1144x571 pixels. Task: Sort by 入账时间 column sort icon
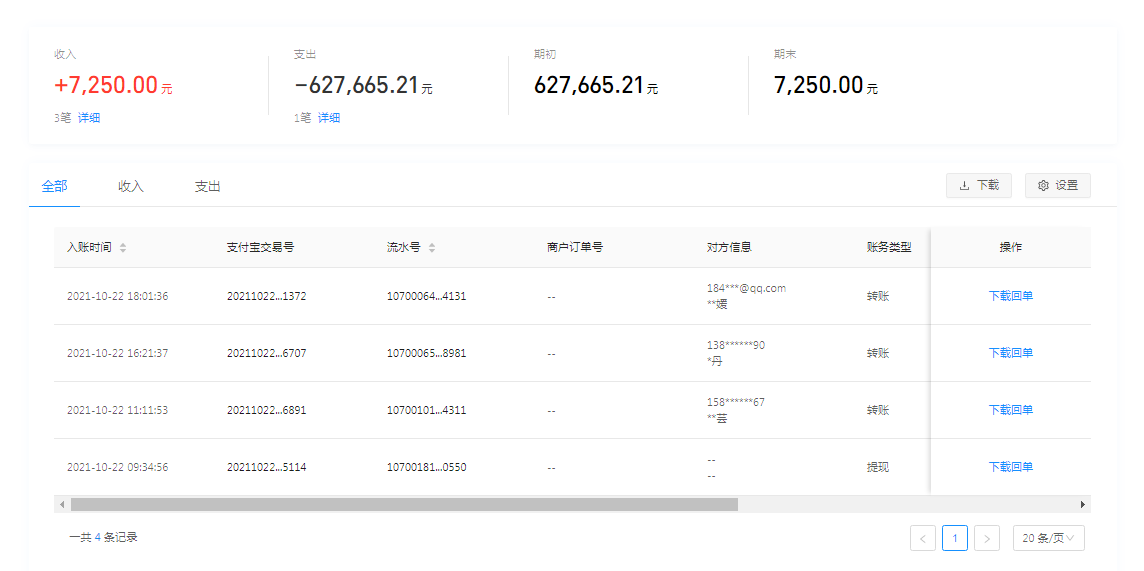[123, 247]
